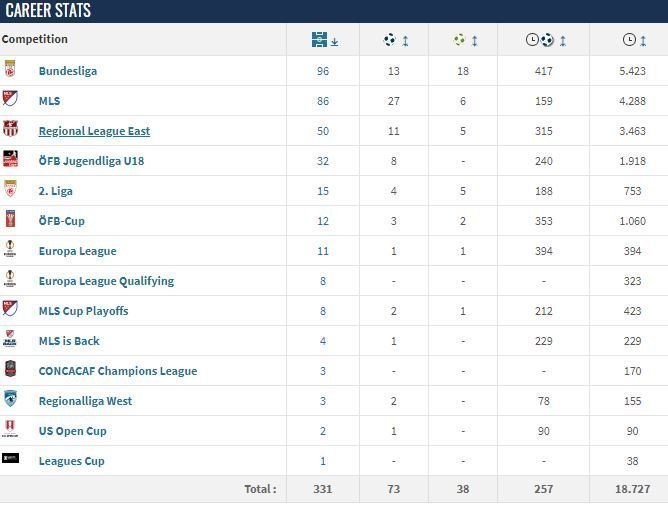
Task: Click the Leagues Cup black logo
Action: pos(10,458)
